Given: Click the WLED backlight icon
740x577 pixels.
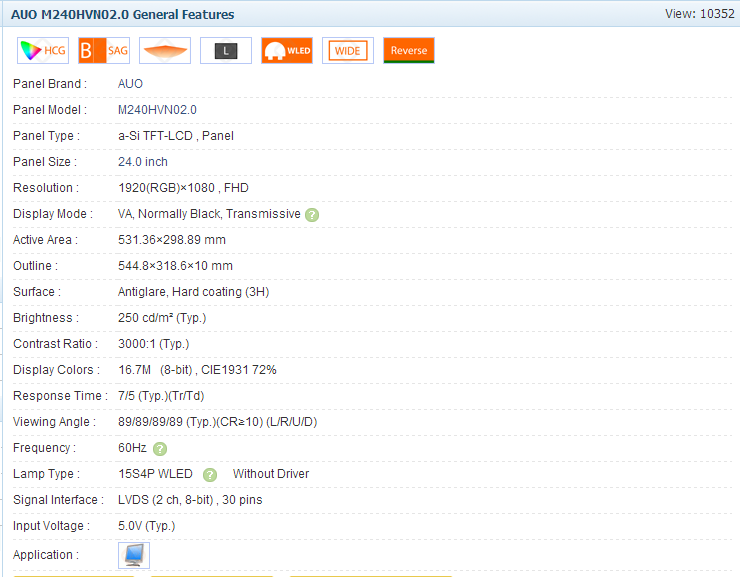Looking at the screenshot, I should pyautogui.click(x=287, y=50).
